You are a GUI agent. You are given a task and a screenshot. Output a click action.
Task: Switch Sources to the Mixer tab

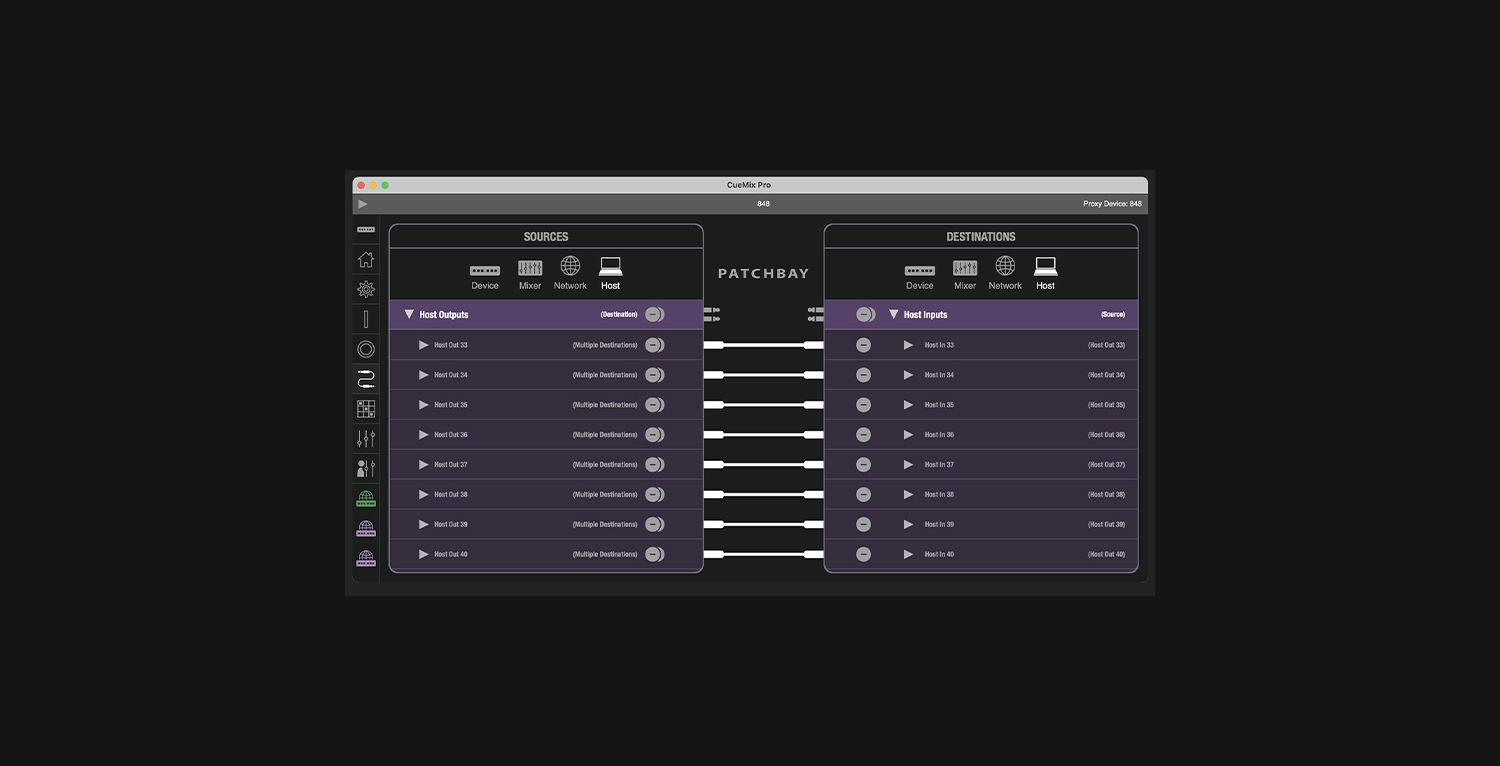(530, 275)
